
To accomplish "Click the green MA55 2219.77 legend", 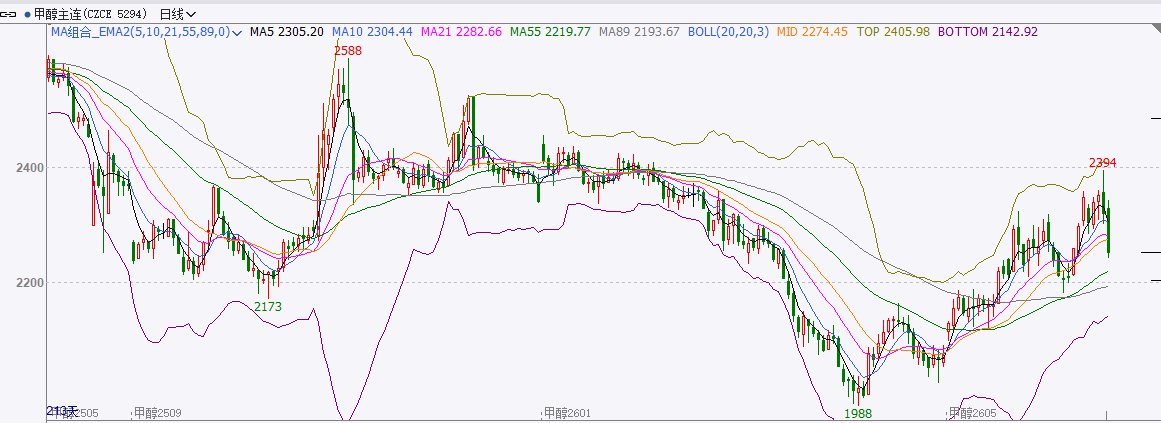I will click(550, 32).
